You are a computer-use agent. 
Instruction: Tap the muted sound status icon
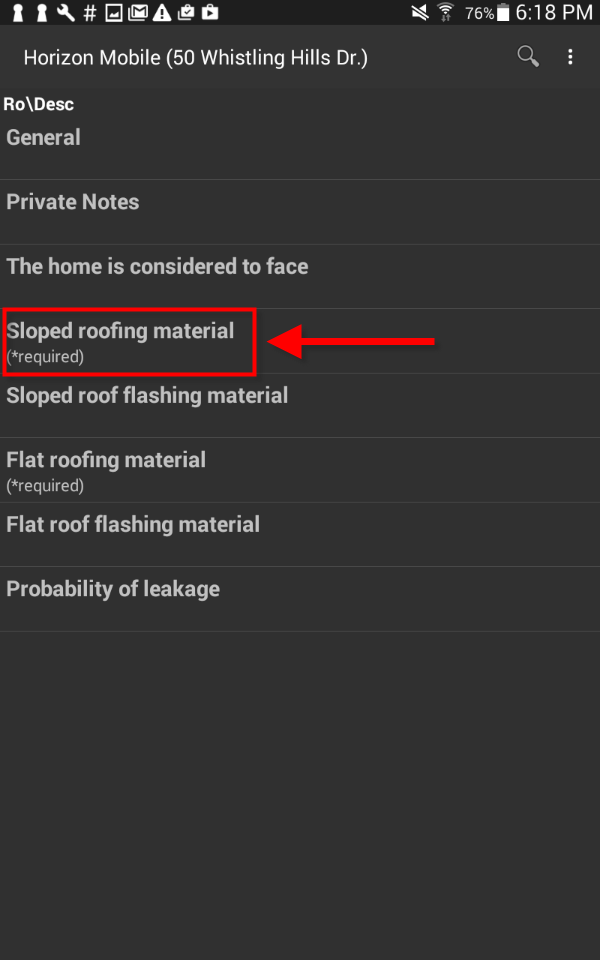420,13
